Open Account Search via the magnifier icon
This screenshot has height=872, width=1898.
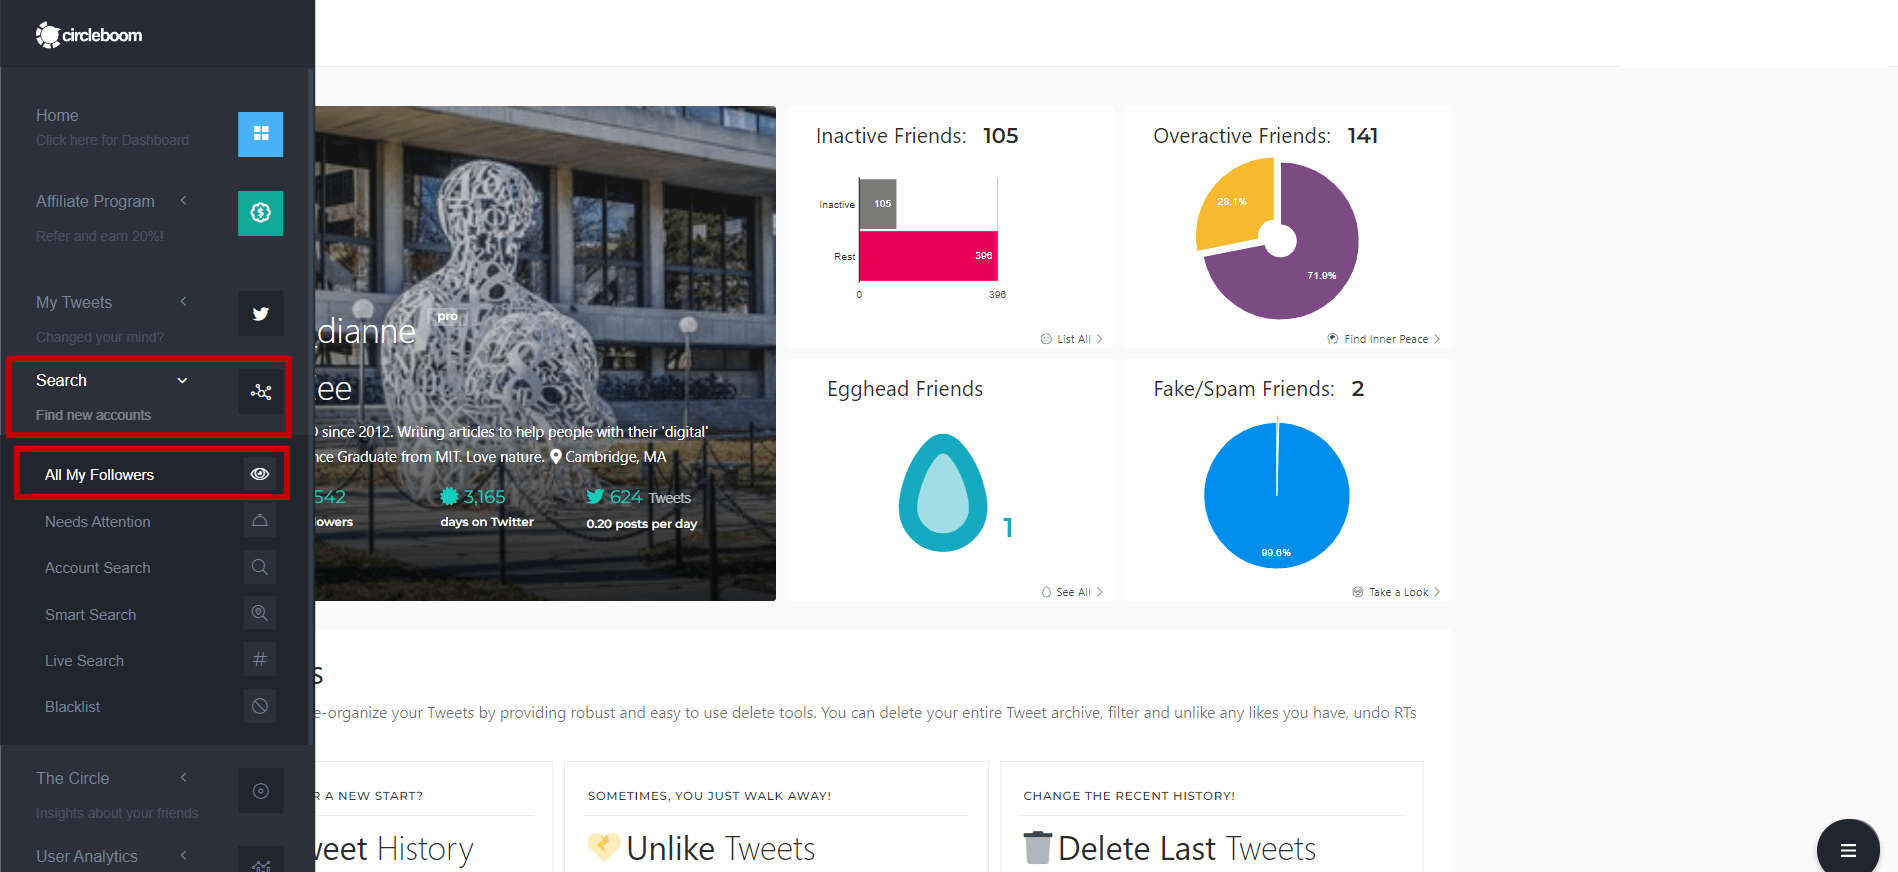(259, 567)
